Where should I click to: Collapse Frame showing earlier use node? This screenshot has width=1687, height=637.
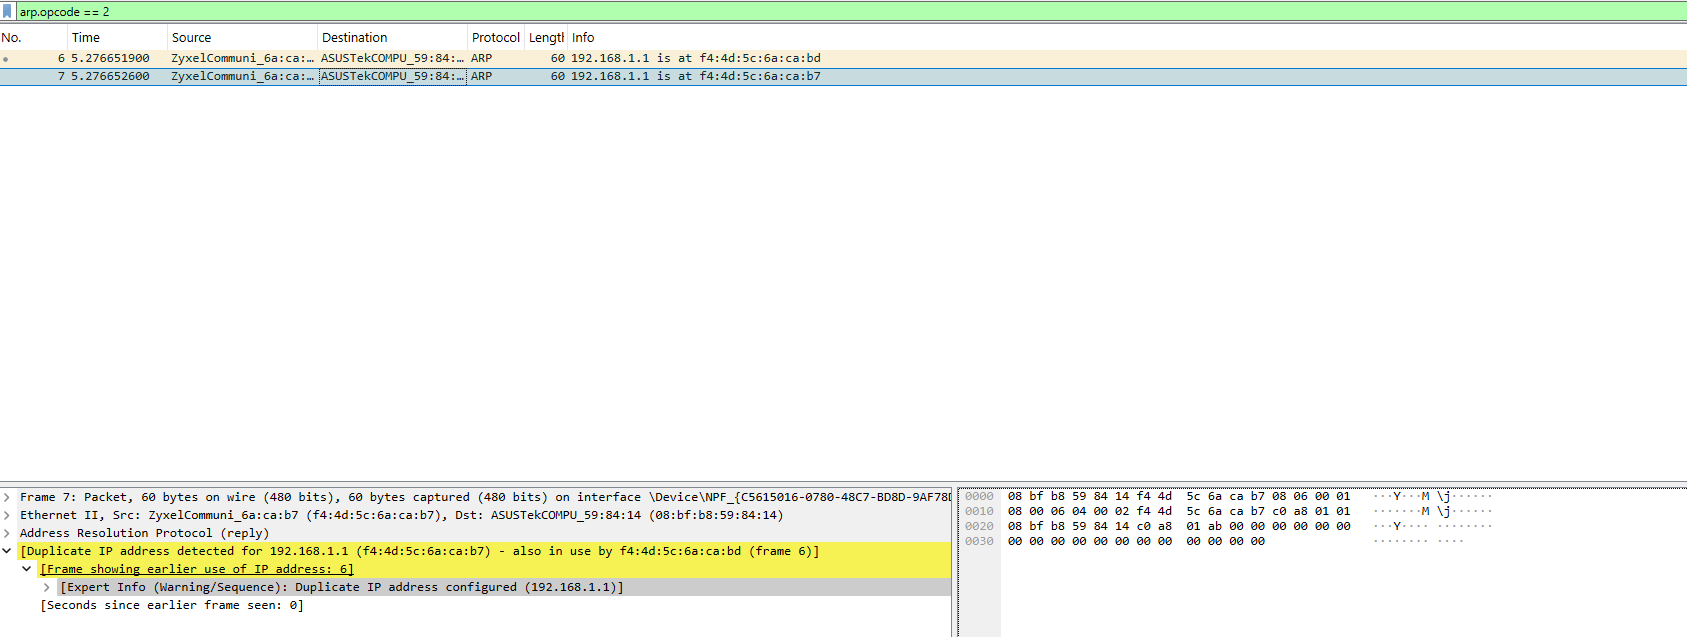pyautogui.click(x=27, y=569)
